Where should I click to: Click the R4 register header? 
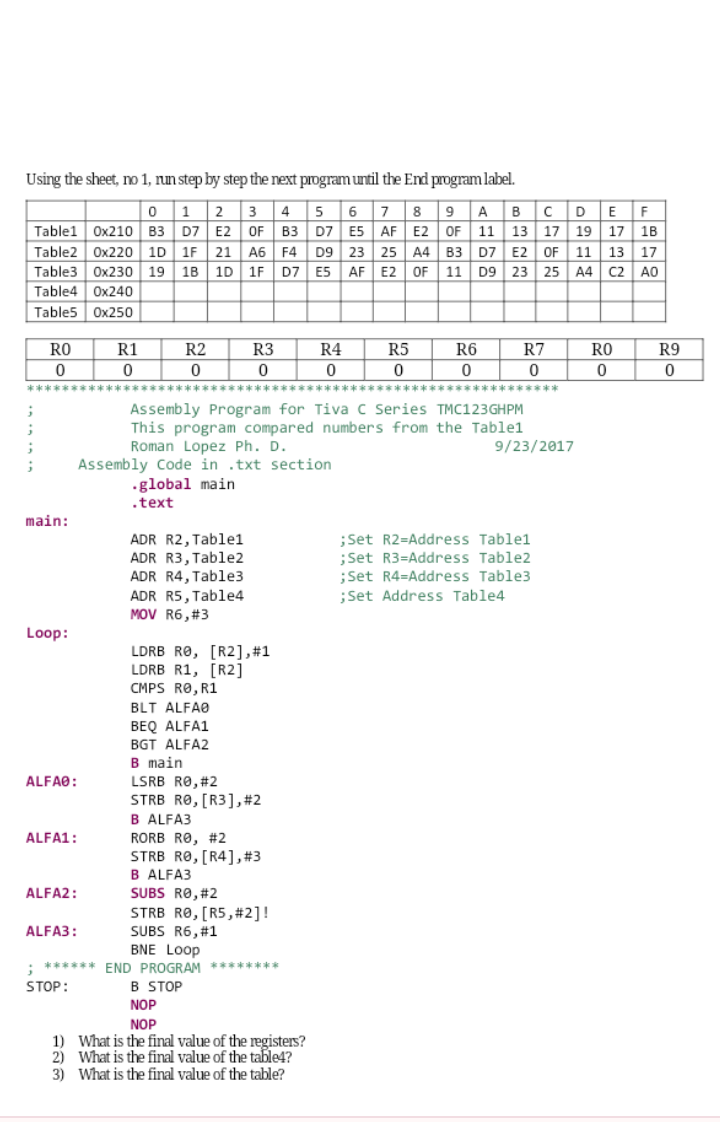(x=331, y=349)
